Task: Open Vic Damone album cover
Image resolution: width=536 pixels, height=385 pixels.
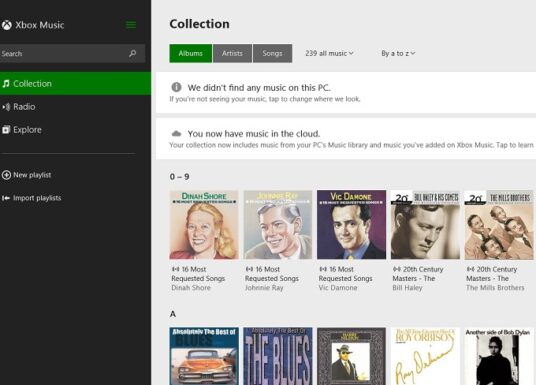Action: click(x=351, y=225)
